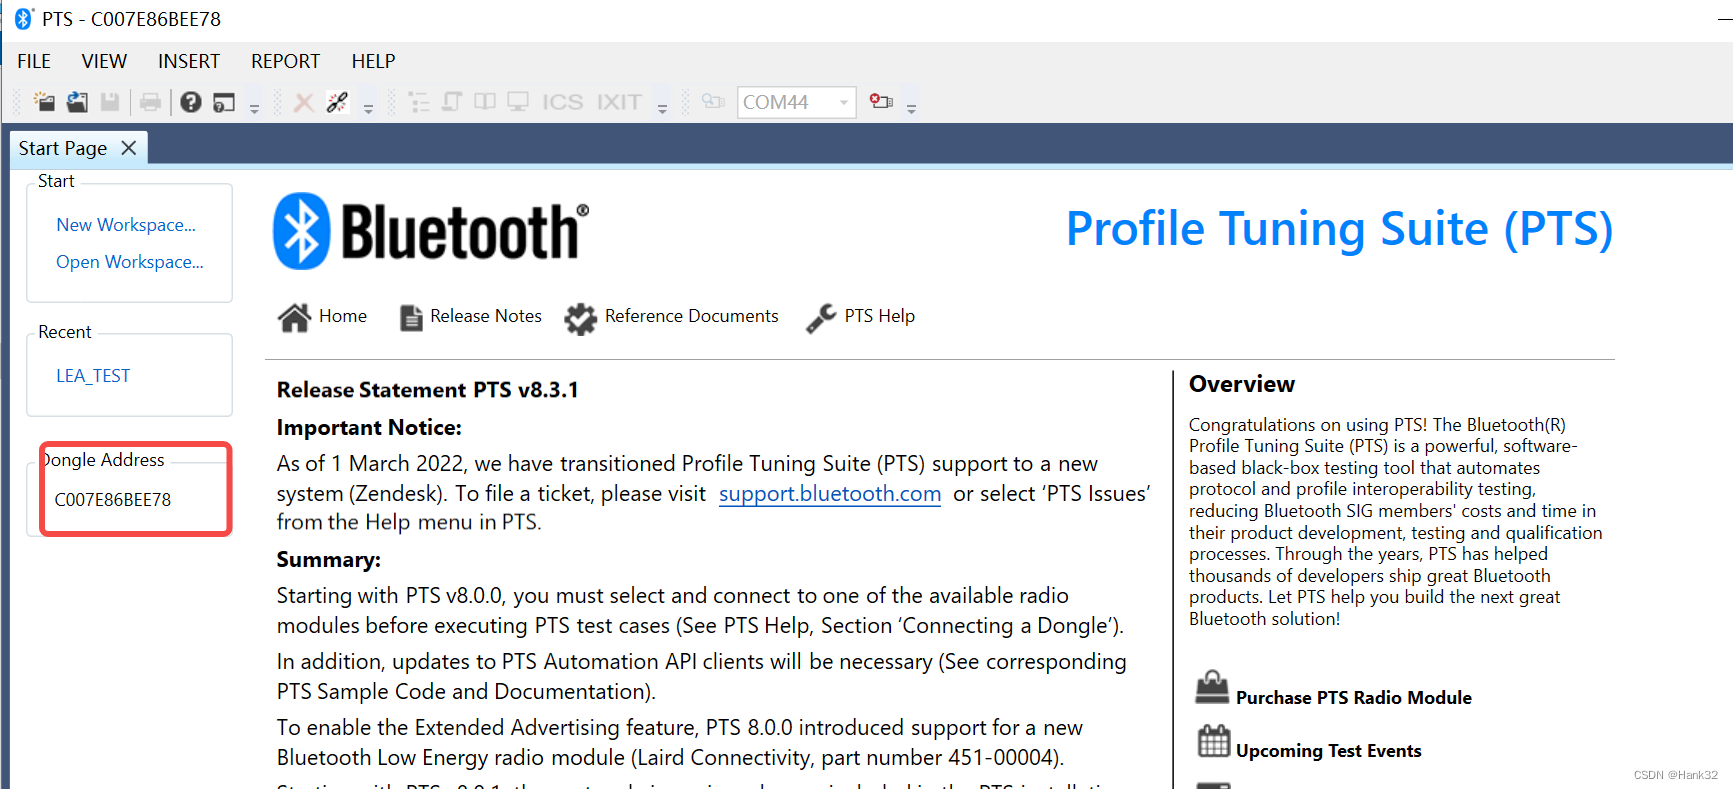1733x789 pixels.
Task: Open the REPORT menu
Action: (x=285, y=61)
